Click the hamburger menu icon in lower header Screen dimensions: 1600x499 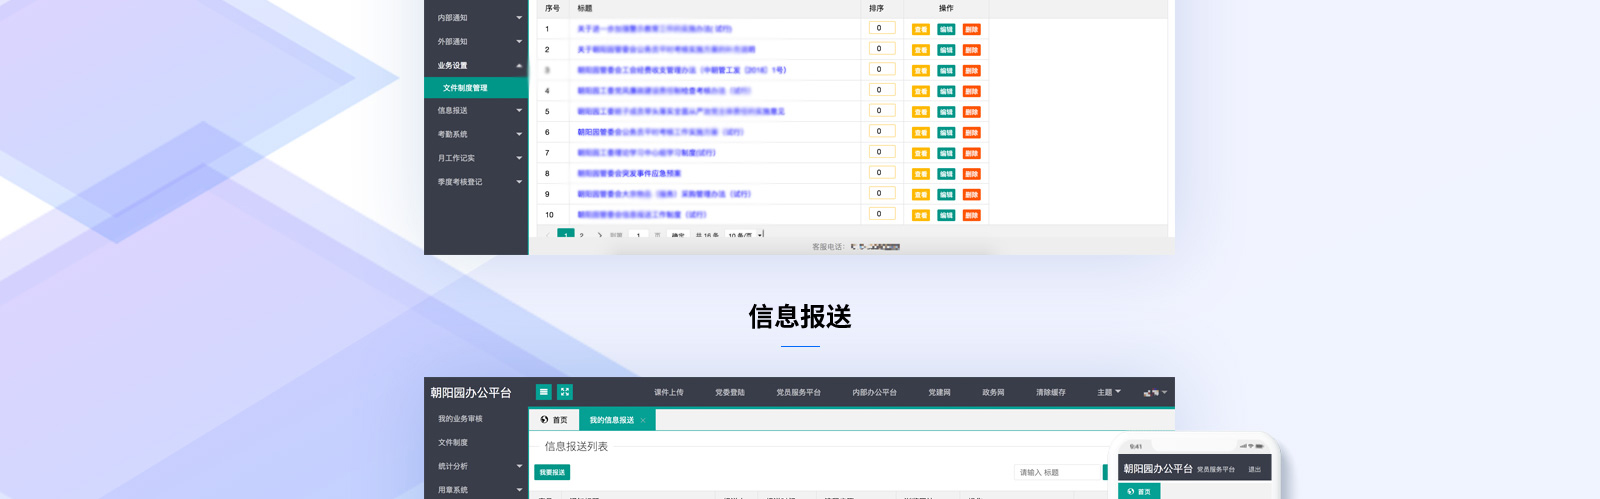pos(543,392)
